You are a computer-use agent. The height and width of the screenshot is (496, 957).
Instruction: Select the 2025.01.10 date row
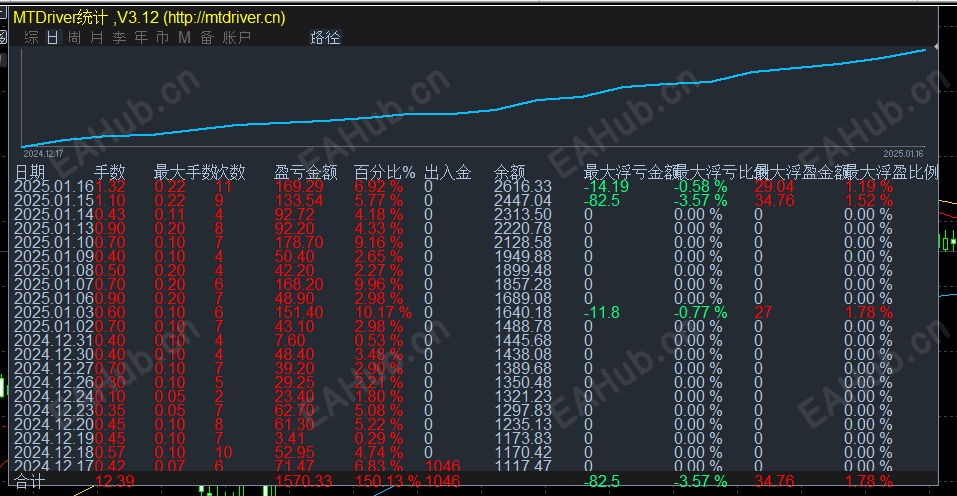(x=54, y=243)
